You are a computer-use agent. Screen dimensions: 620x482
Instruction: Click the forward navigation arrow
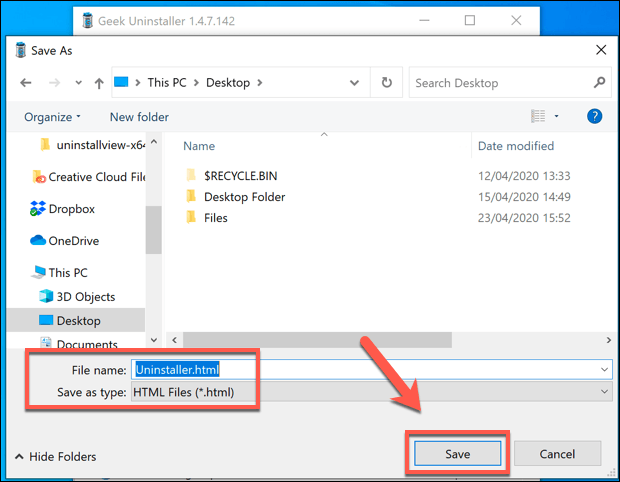(54, 83)
